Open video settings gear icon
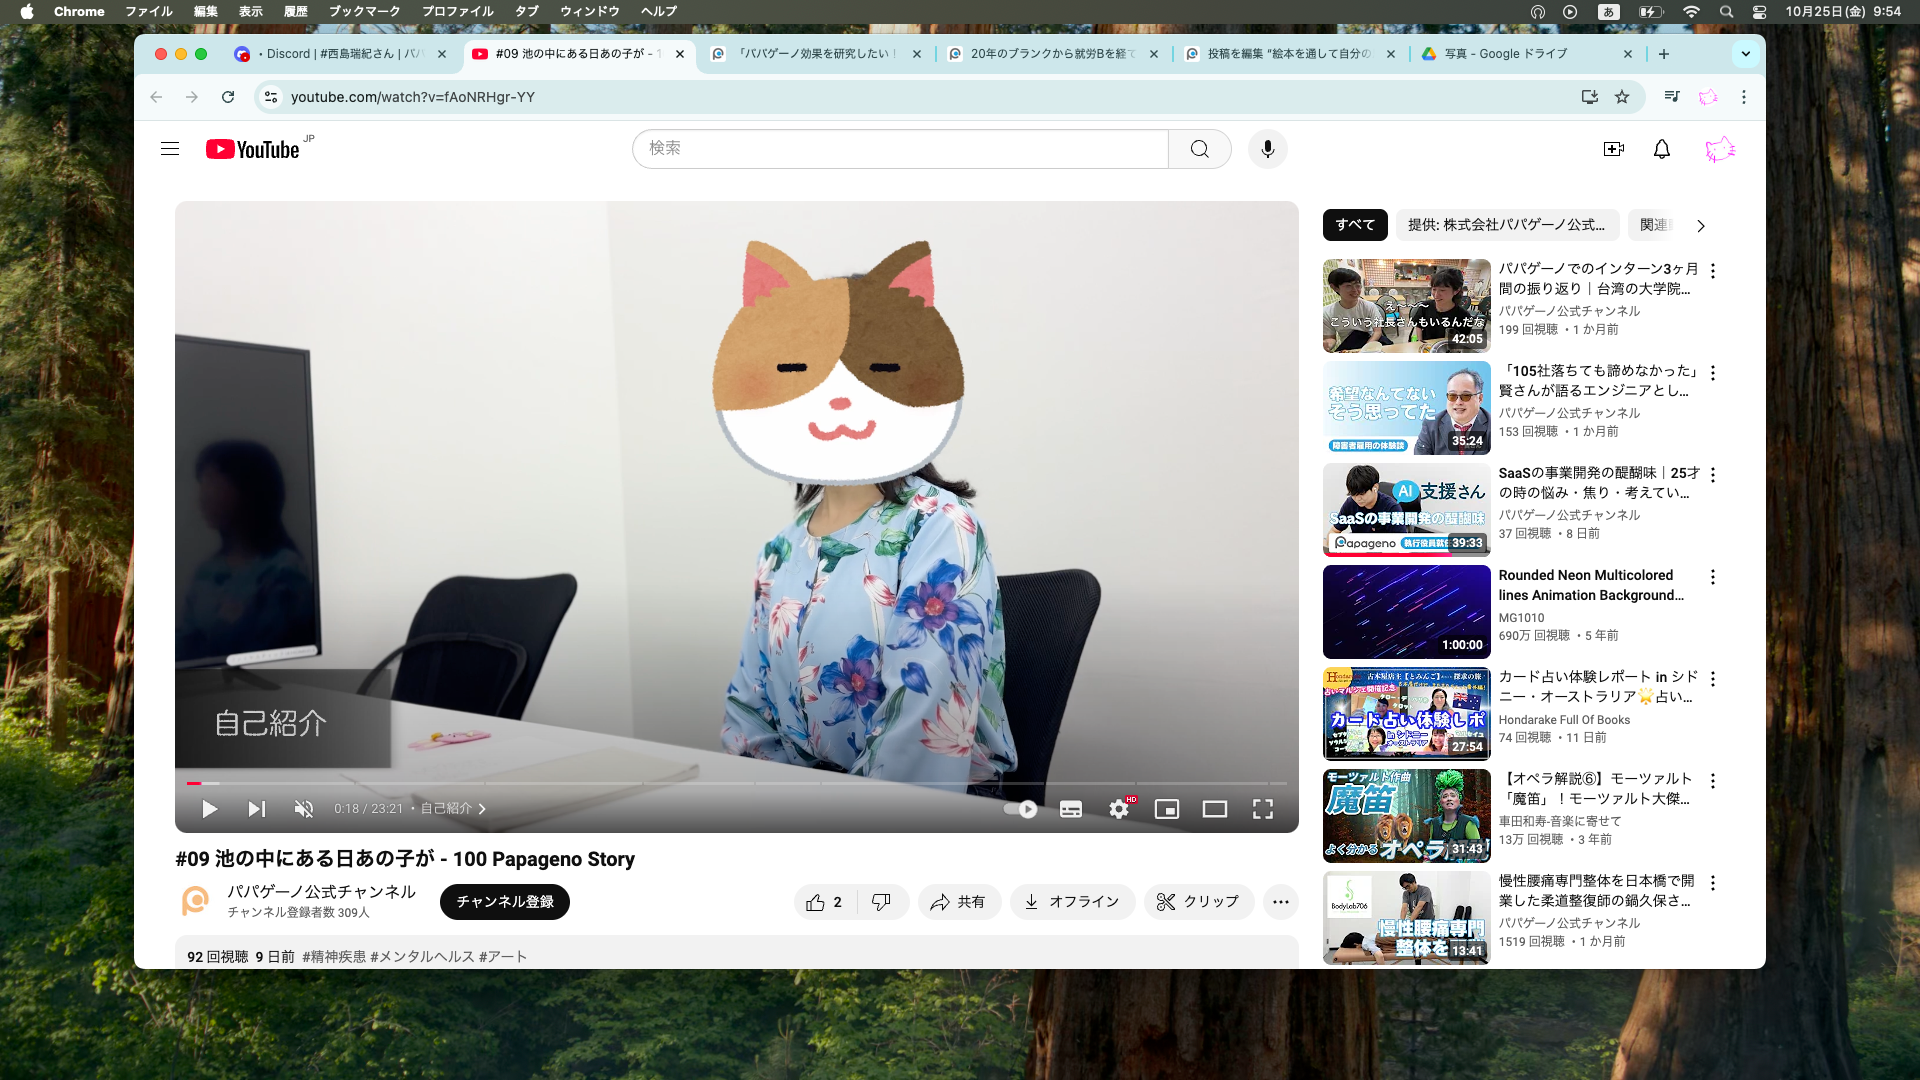 (1119, 809)
